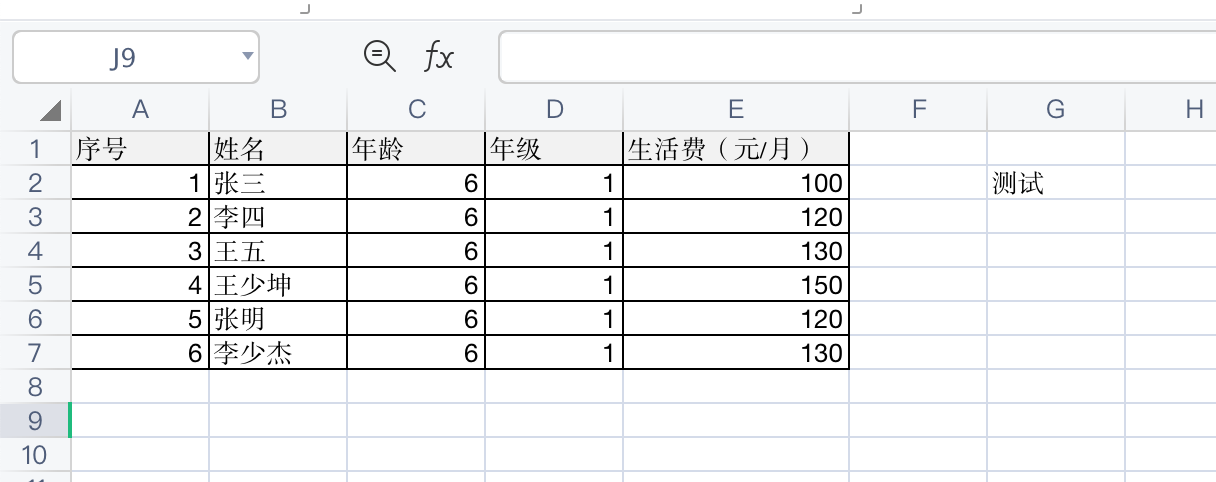Select column A header
The image size is (1216, 482).
pos(140,110)
